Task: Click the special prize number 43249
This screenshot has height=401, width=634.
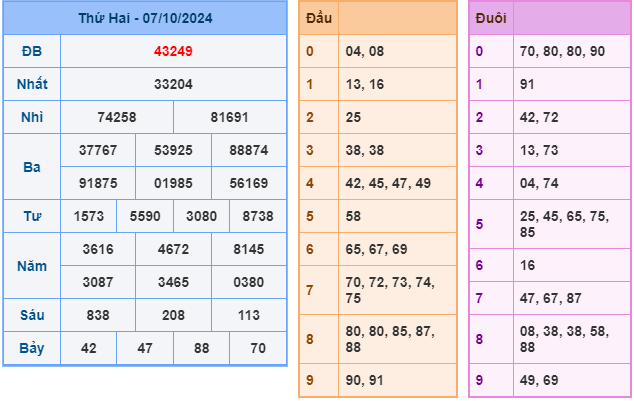Action: (173, 51)
